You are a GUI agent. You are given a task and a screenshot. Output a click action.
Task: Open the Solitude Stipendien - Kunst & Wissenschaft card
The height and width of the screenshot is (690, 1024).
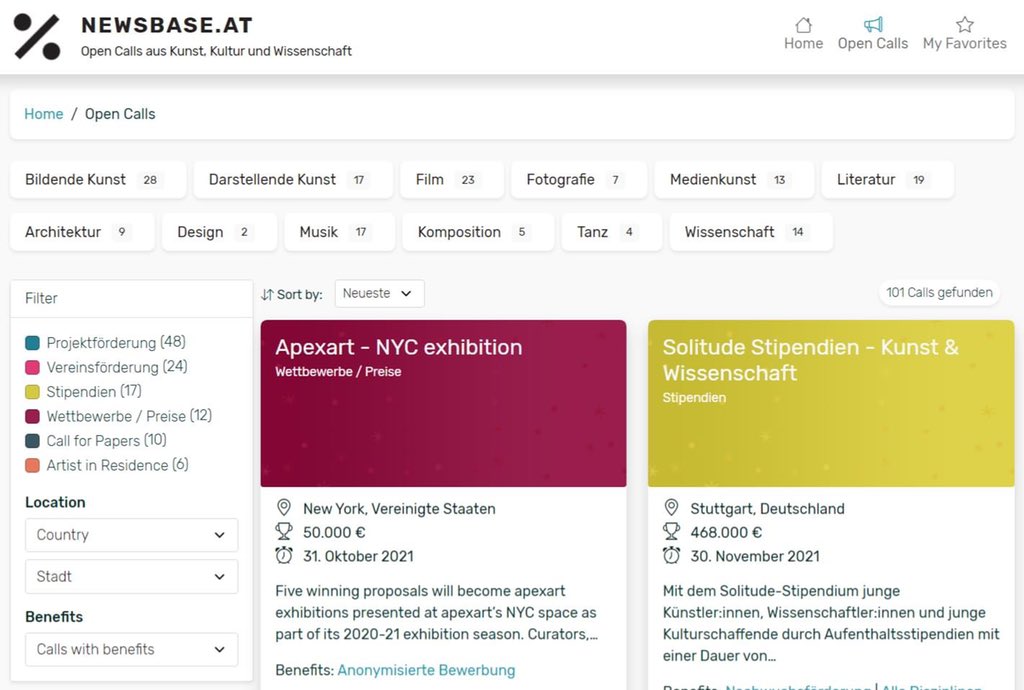tap(810, 360)
